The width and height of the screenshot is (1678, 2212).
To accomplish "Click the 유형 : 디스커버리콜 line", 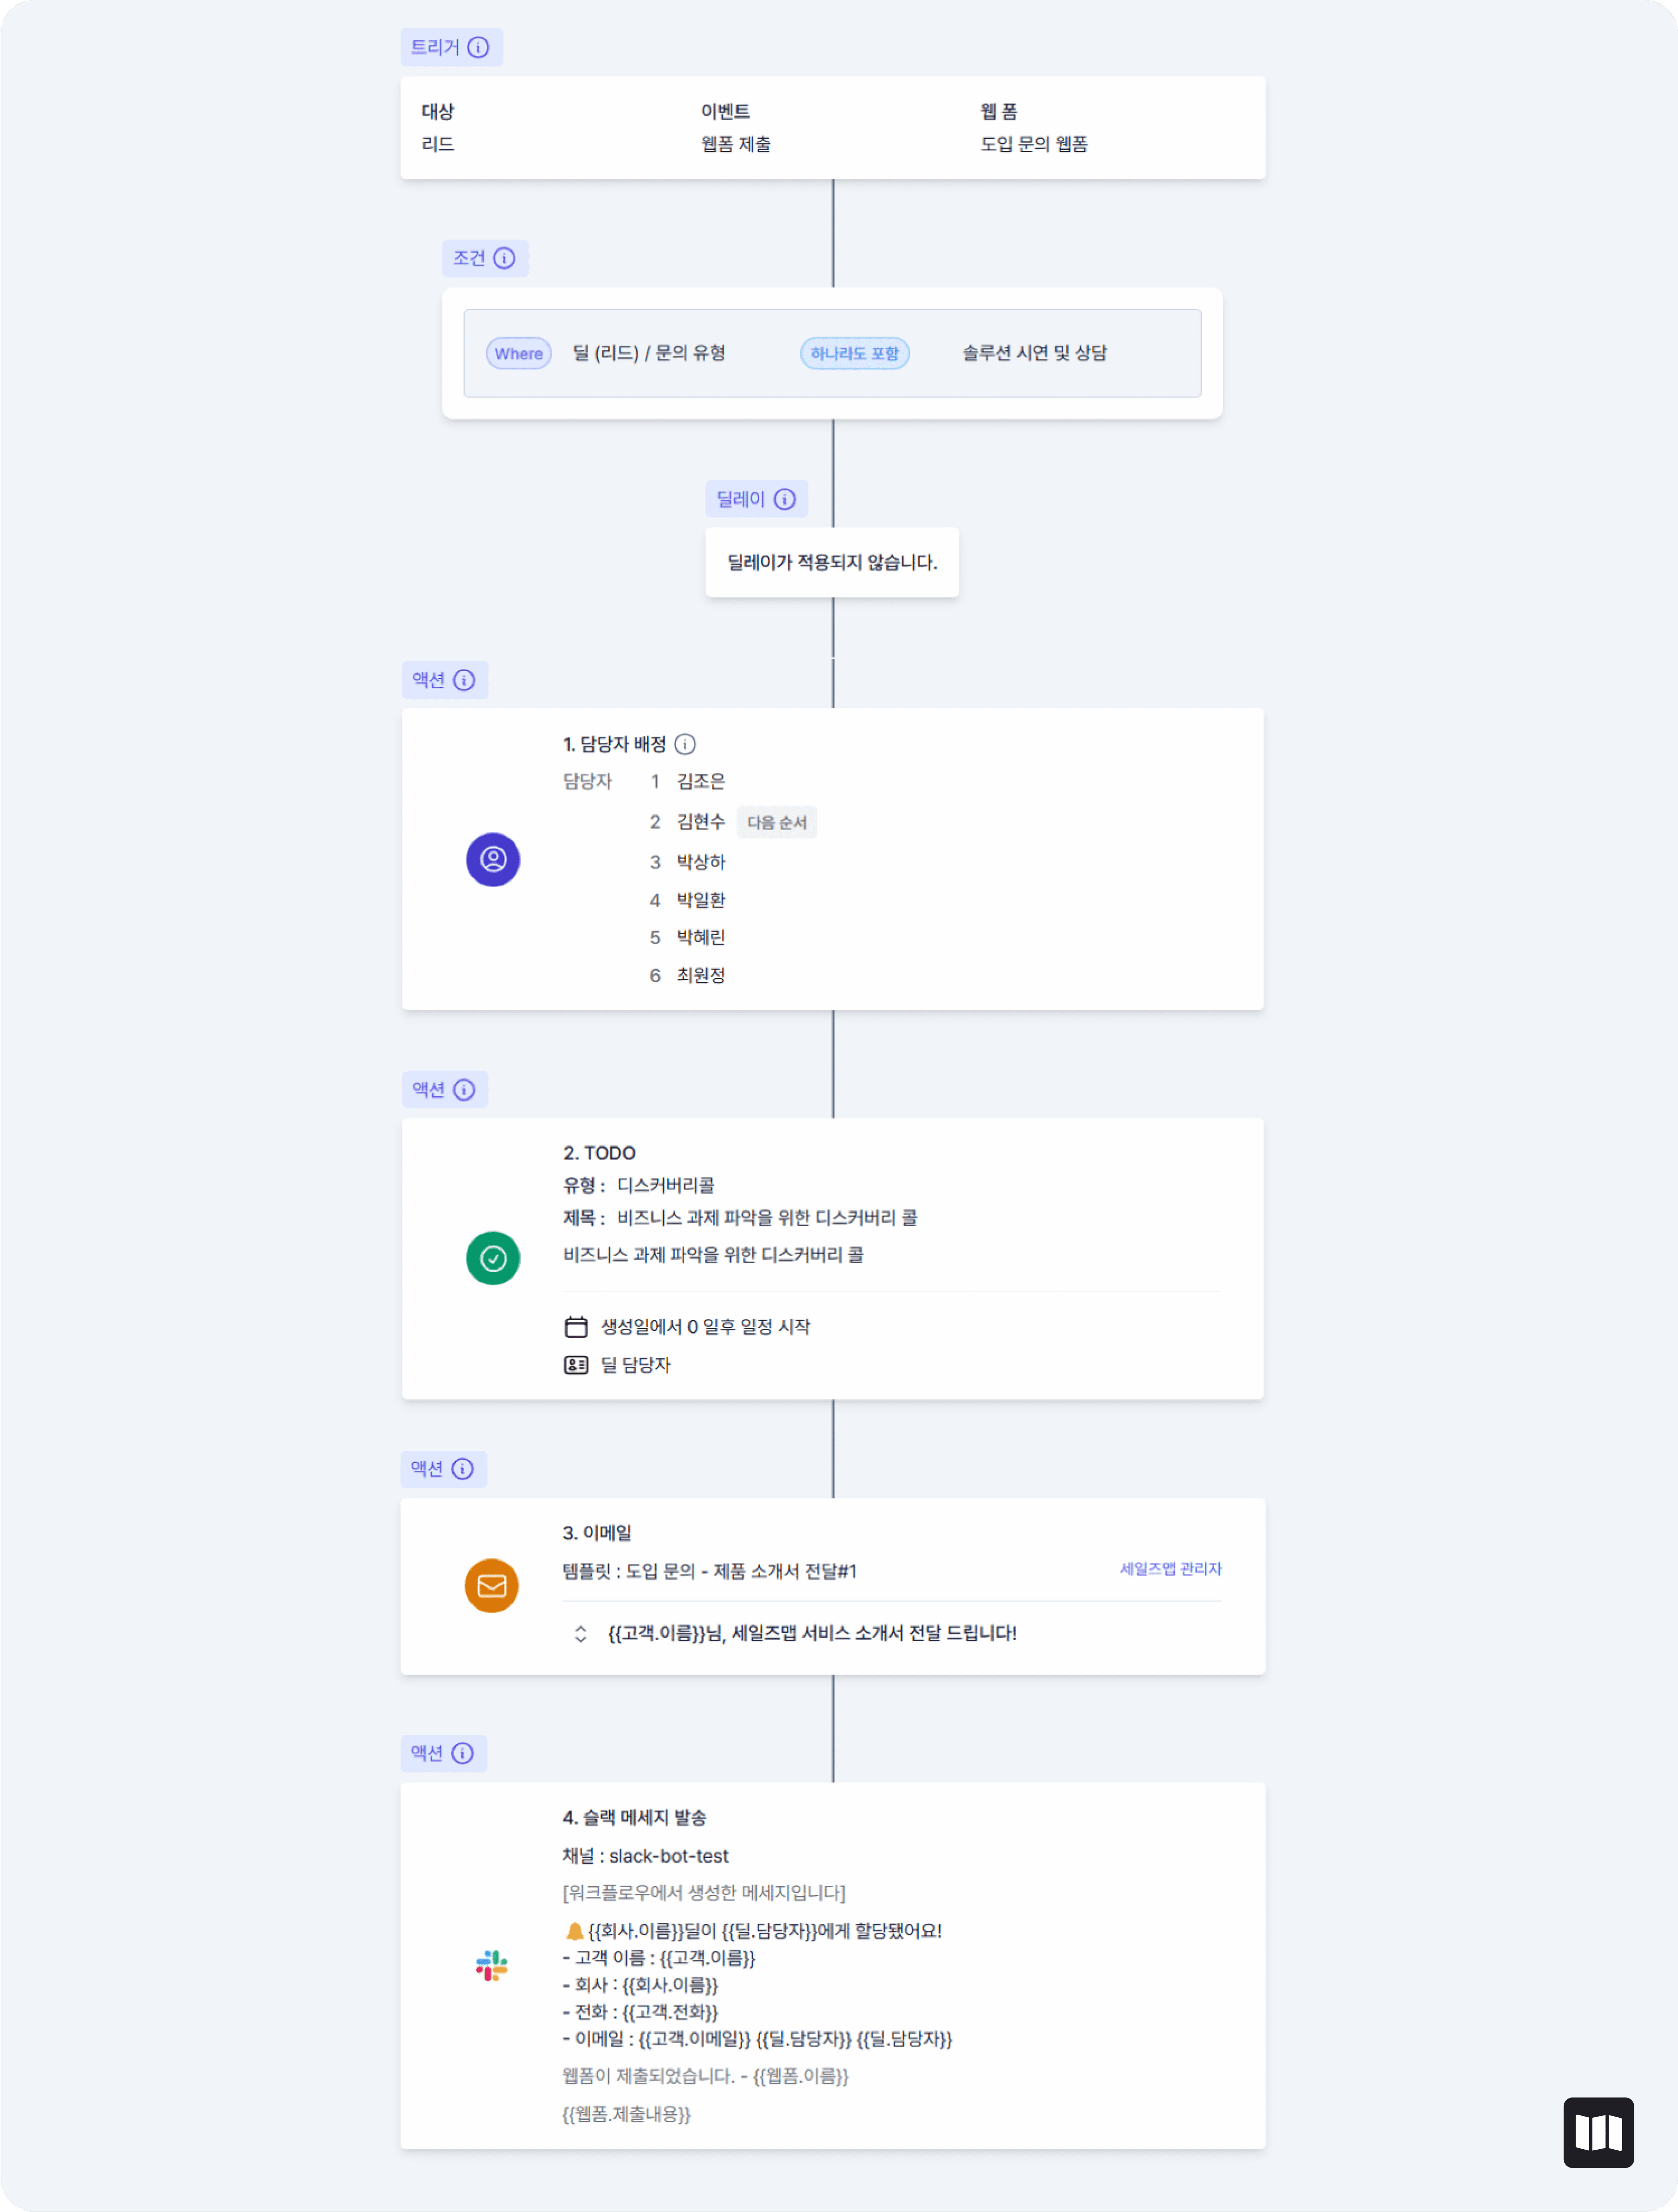I will pos(639,1186).
